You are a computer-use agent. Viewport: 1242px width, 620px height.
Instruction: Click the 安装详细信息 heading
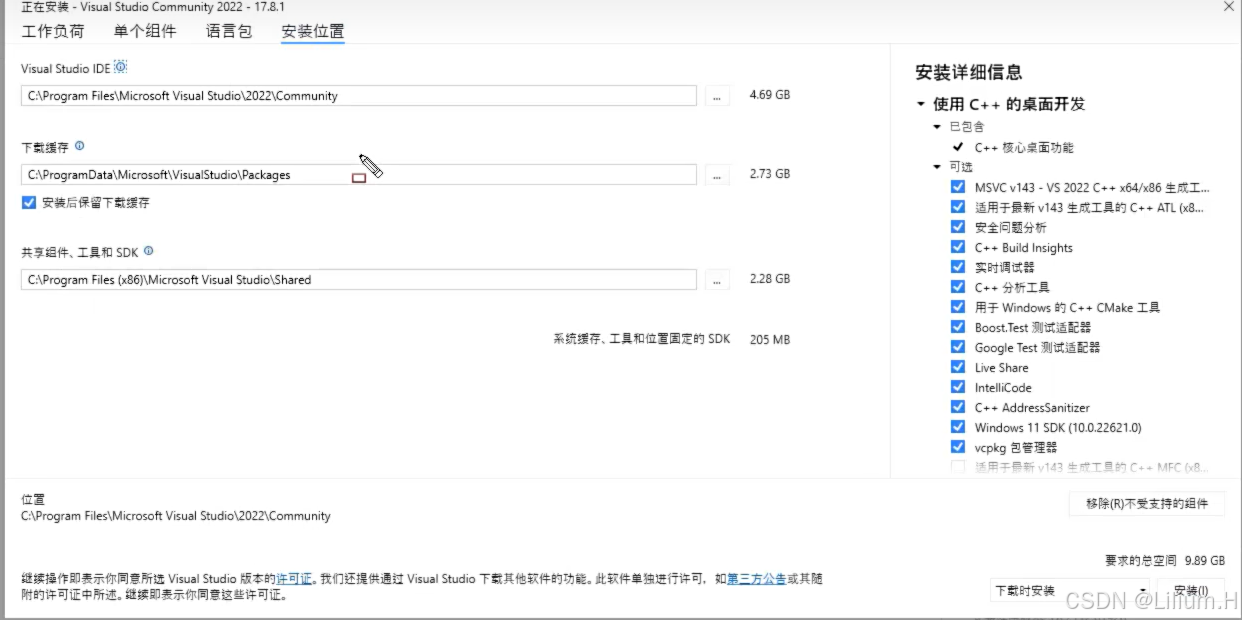point(969,72)
